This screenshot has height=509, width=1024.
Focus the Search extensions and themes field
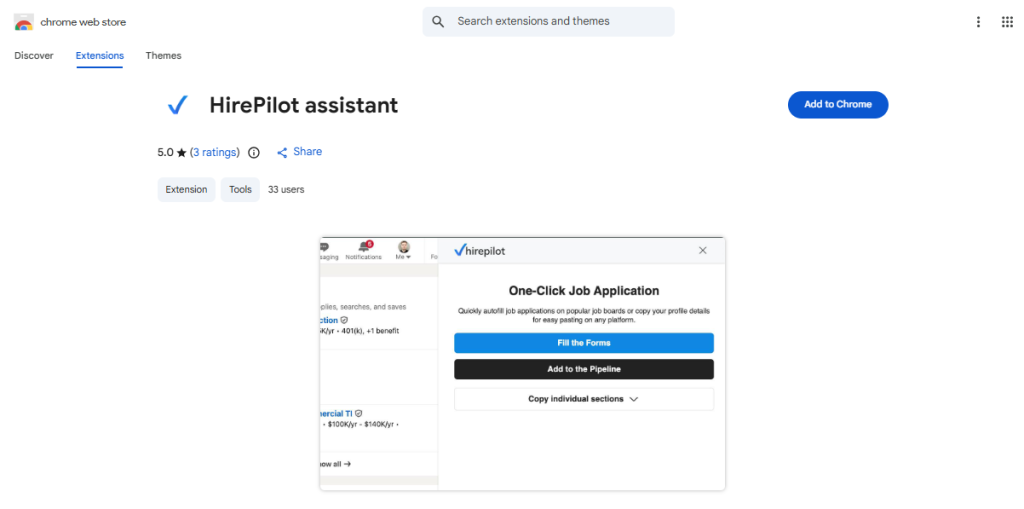pos(549,22)
